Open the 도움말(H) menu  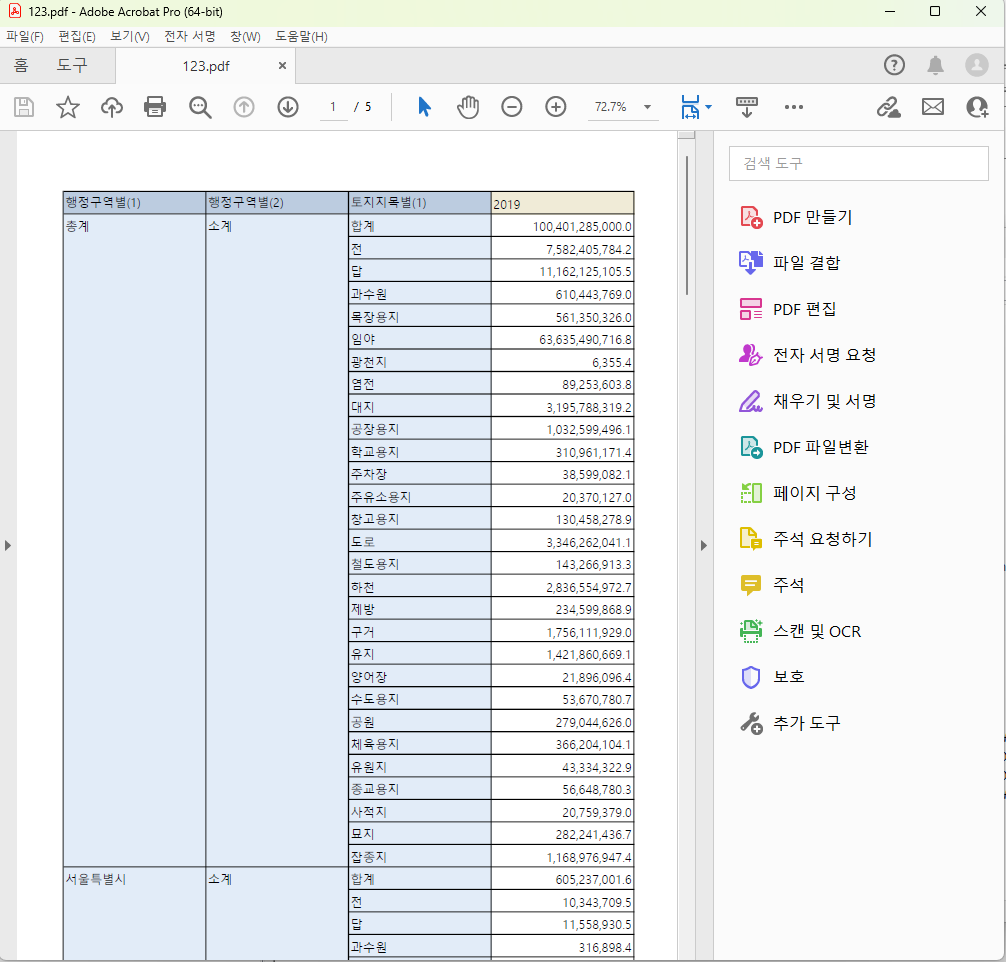(302, 37)
